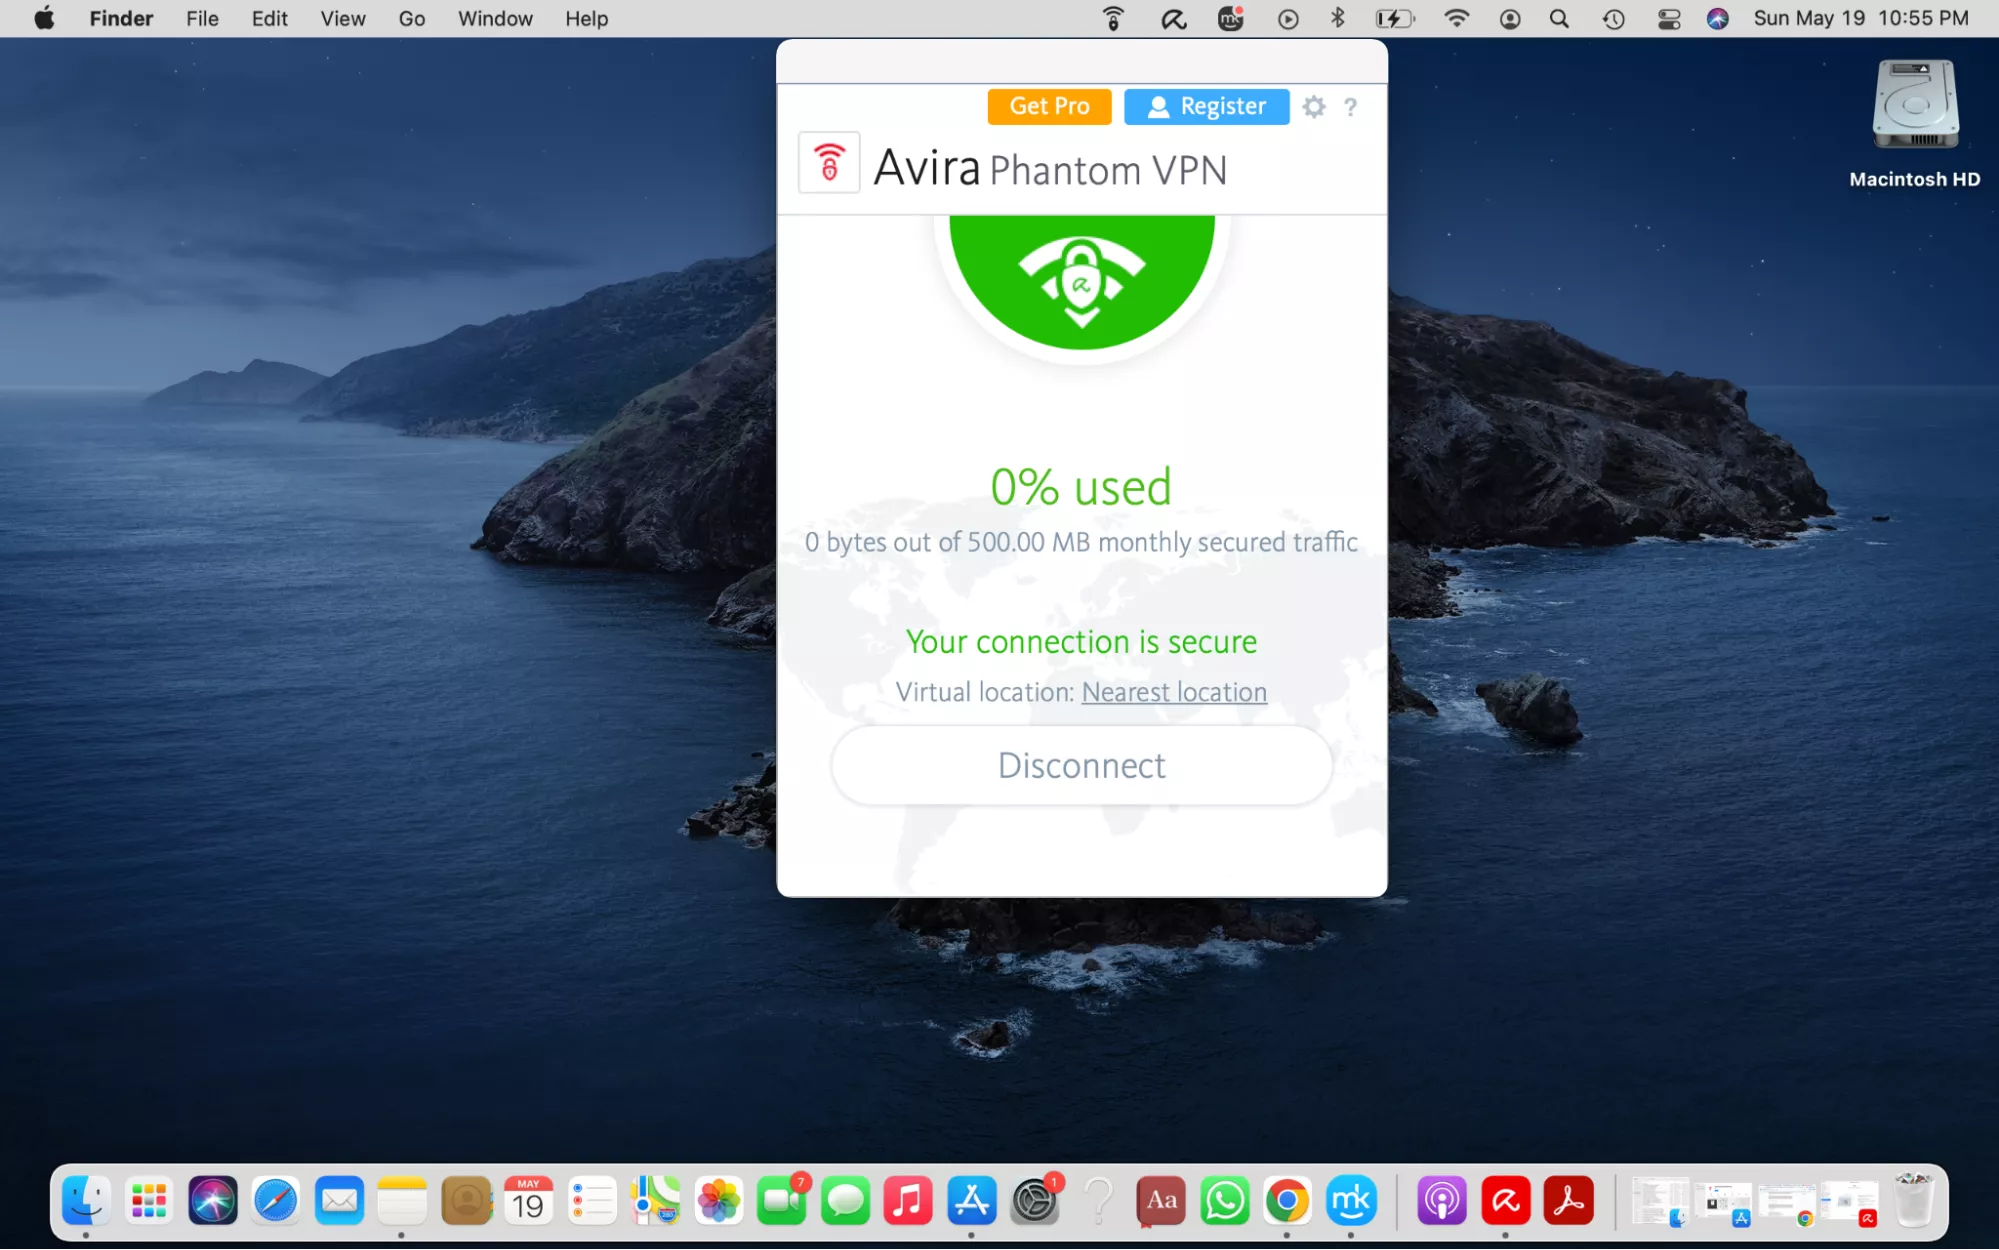Open Maps from the Dock
Image resolution: width=1999 pixels, height=1250 pixels.
pyautogui.click(x=655, y=1201)
